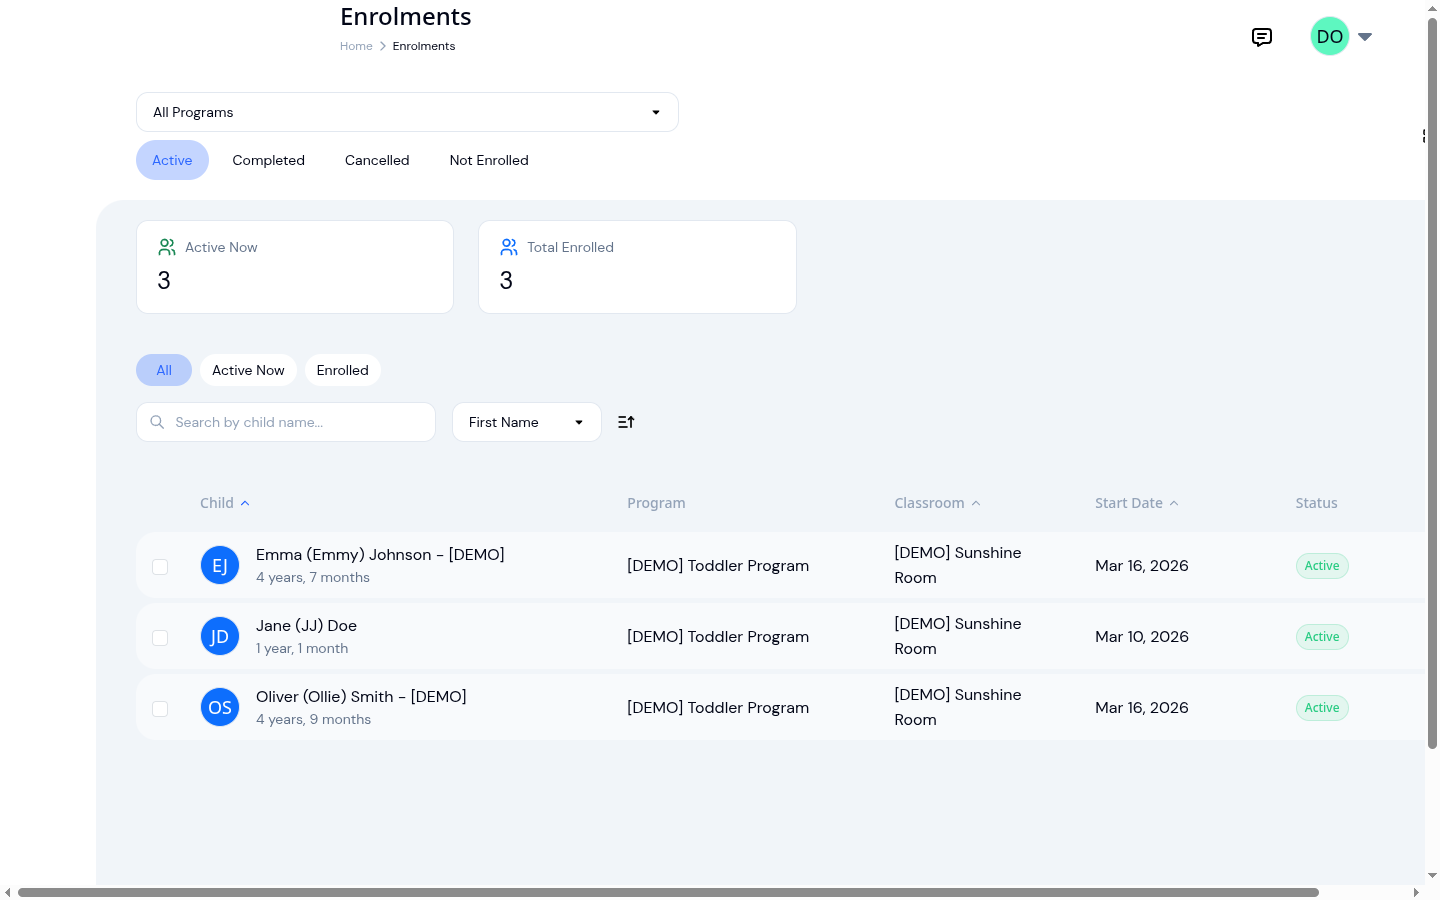The height and width of the screenshot is (900, 1440).
Task: Click the Active status badge for Jane Doe
Action: 1322,637
